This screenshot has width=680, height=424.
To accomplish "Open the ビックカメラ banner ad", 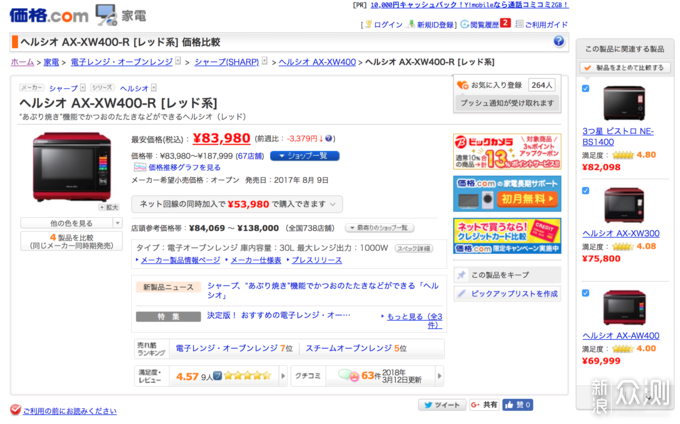I will pos(507,151).
